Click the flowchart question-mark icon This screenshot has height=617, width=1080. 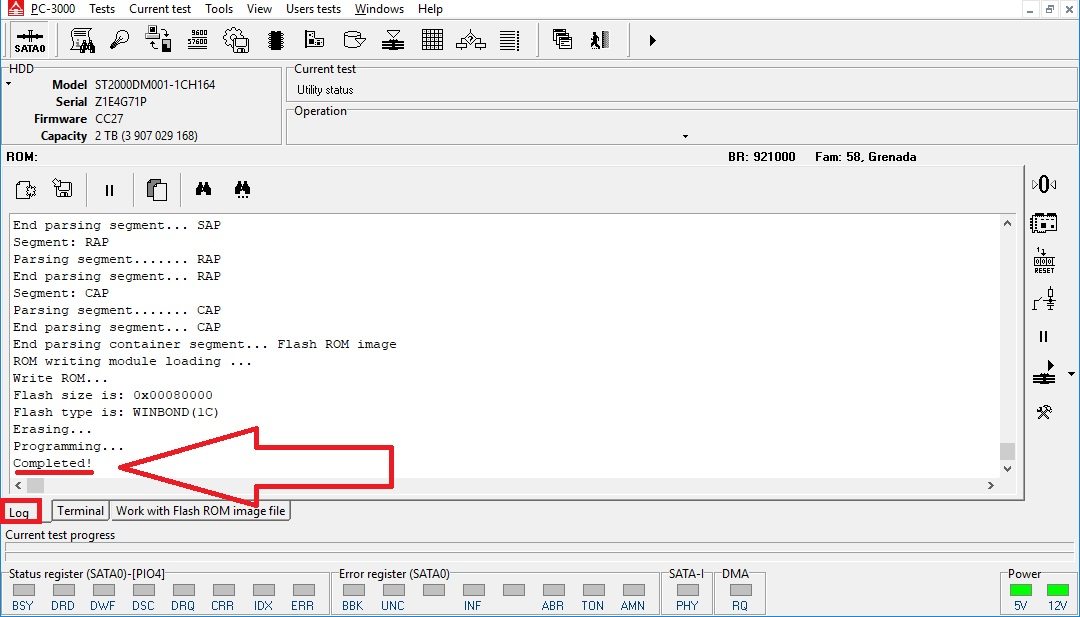[471, 40]
